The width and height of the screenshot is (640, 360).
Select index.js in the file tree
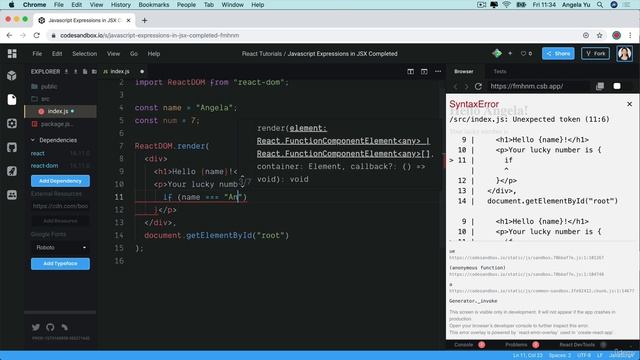(60, 111)
